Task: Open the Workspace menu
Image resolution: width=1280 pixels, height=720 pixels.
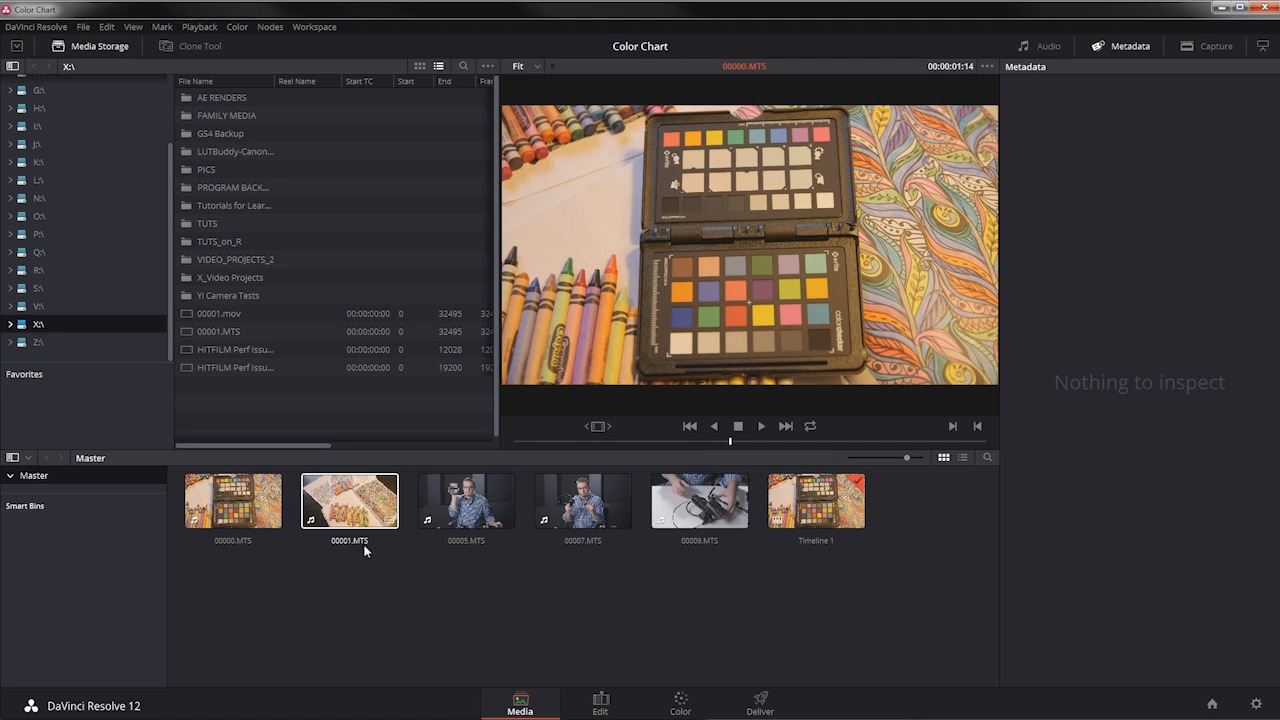Action: tap(314, 27)
